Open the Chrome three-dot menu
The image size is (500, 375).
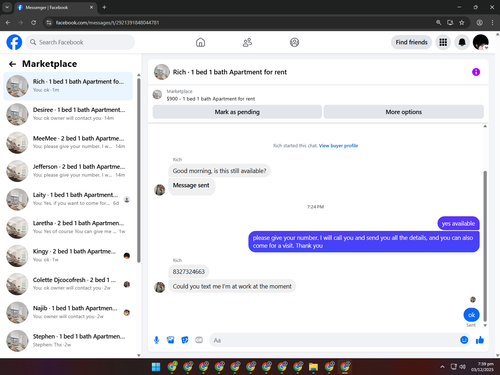(492, 22)
